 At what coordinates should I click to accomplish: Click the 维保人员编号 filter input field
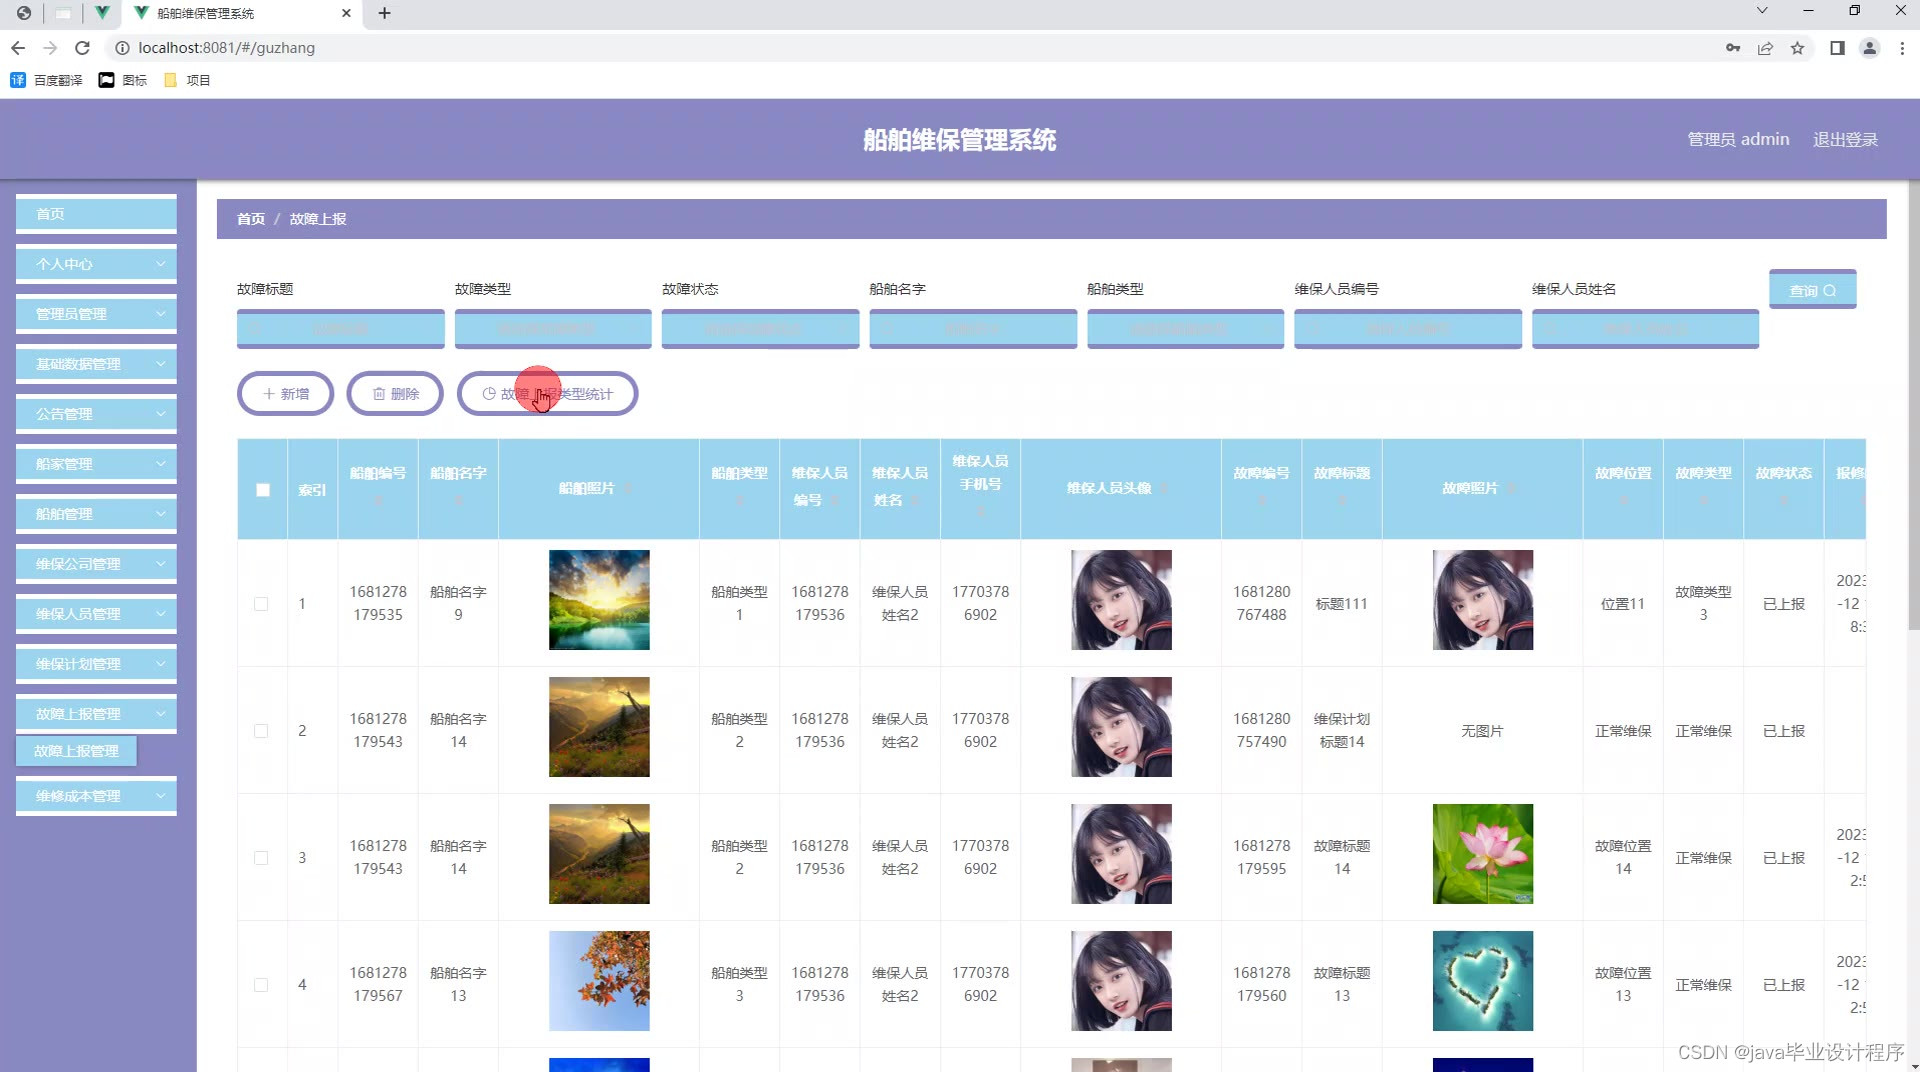pos(1408,329)
